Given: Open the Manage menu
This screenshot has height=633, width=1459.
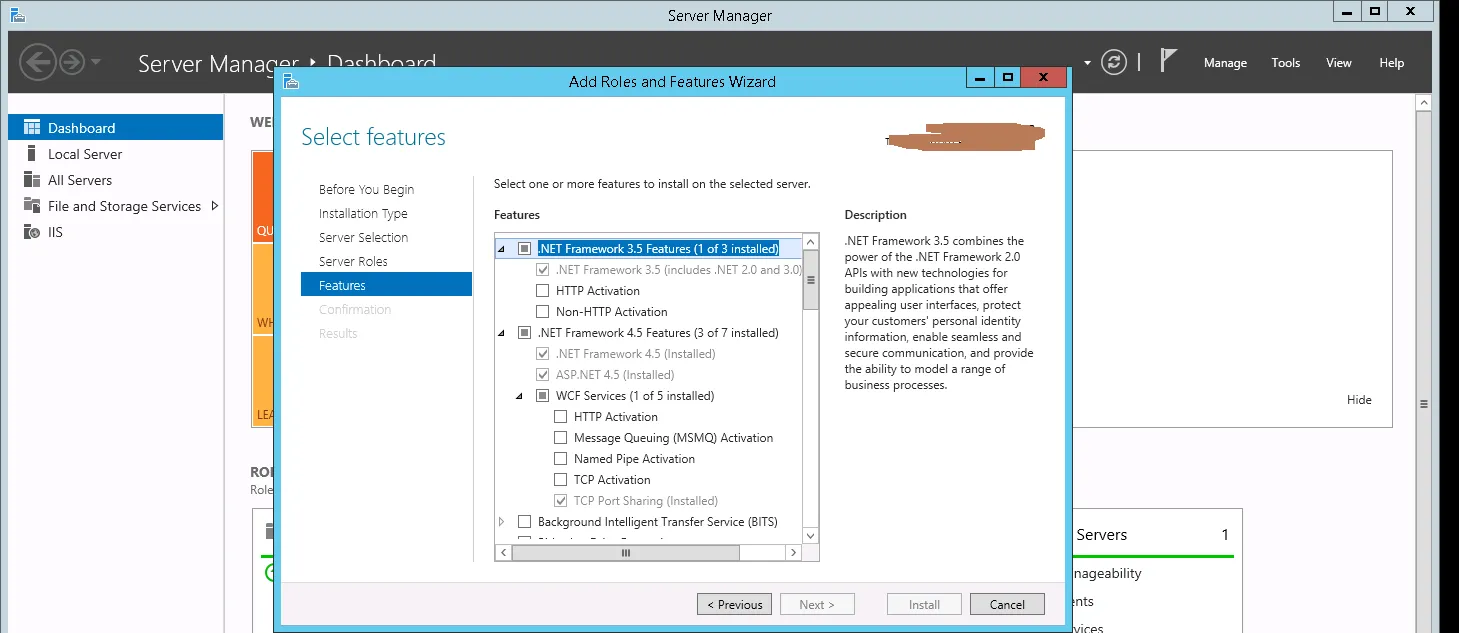Looking at the screenshot, I should pos(1225,62).
